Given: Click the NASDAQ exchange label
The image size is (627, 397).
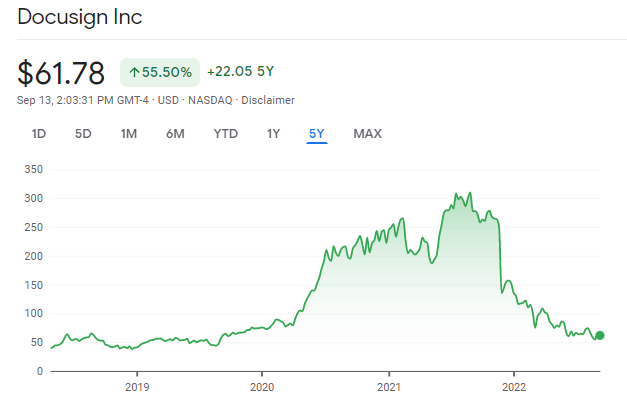Looking at the screenshot, I should (210, 100).
